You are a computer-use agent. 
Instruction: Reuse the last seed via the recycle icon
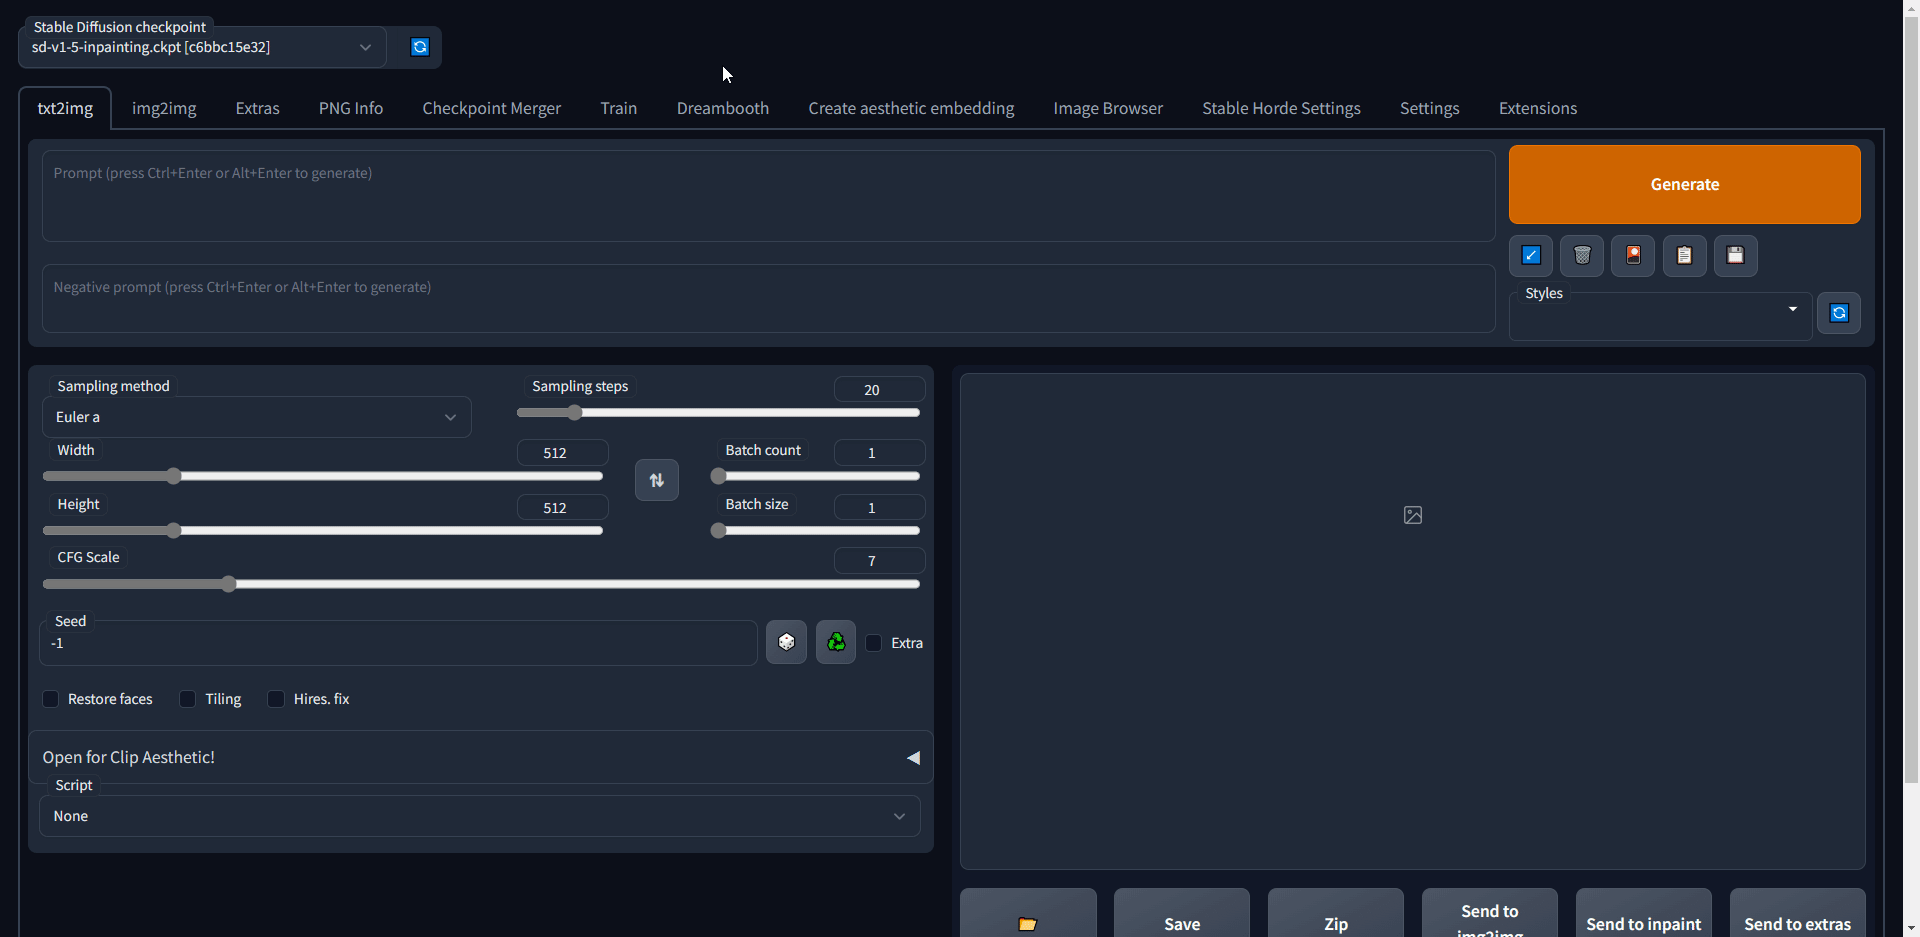coord(836,642)
